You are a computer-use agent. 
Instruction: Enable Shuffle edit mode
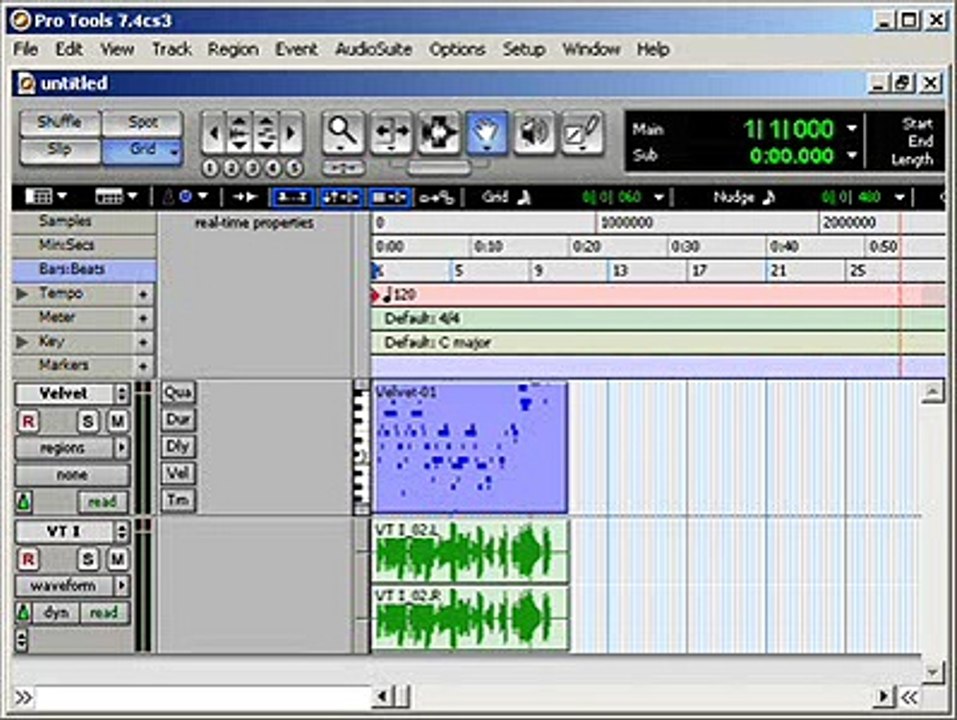pos(60,123)
